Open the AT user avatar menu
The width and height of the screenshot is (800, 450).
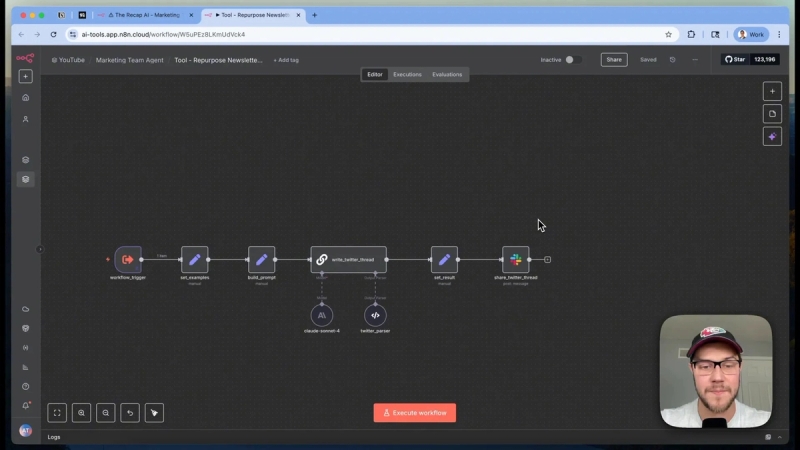pyautogui.click(x=26, y=431)
